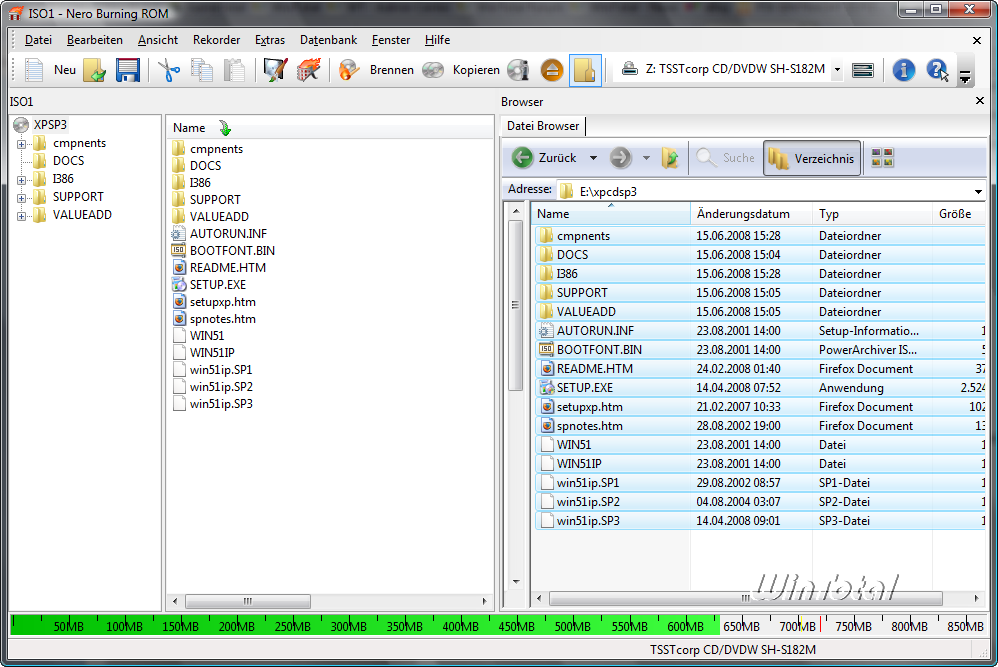Select the XPSP3 disc root node
This screenshot has width=998, height=667.
tap(50, 125)
